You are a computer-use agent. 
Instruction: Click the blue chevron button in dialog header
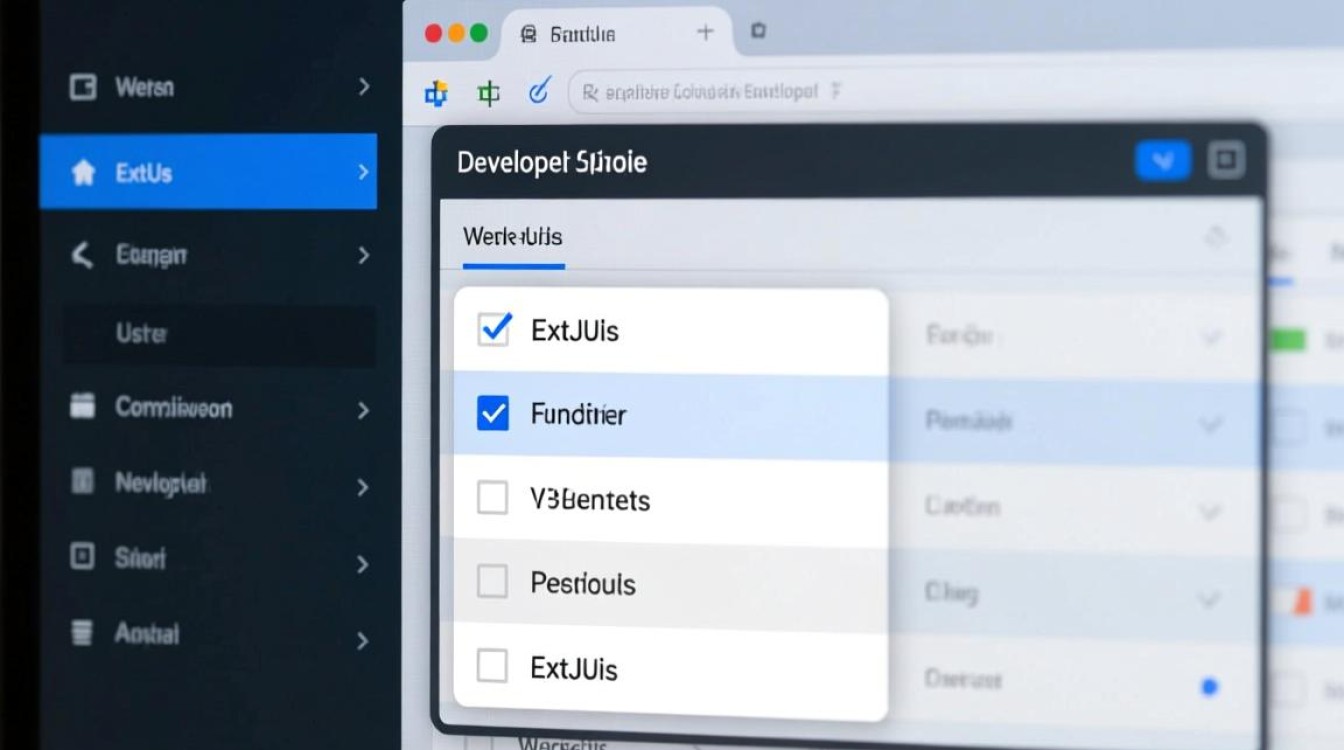point(1163,160)
